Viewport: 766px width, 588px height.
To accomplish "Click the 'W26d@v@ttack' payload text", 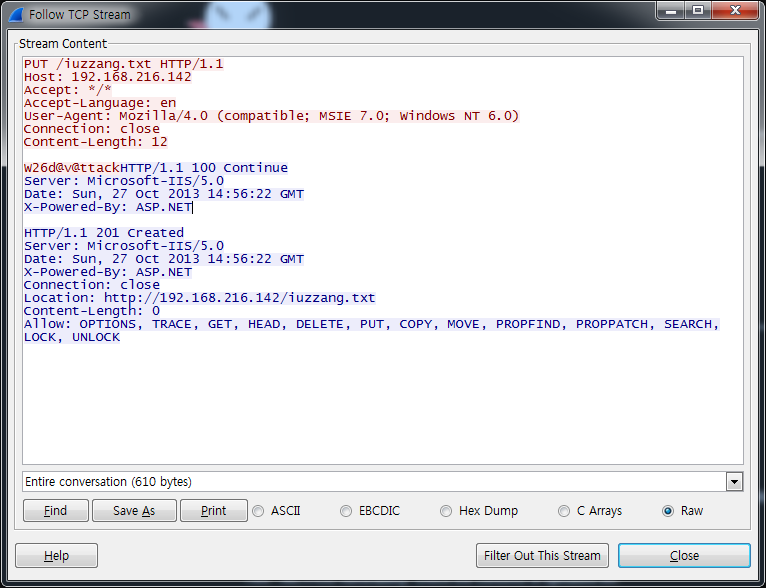I will (72, 168).
